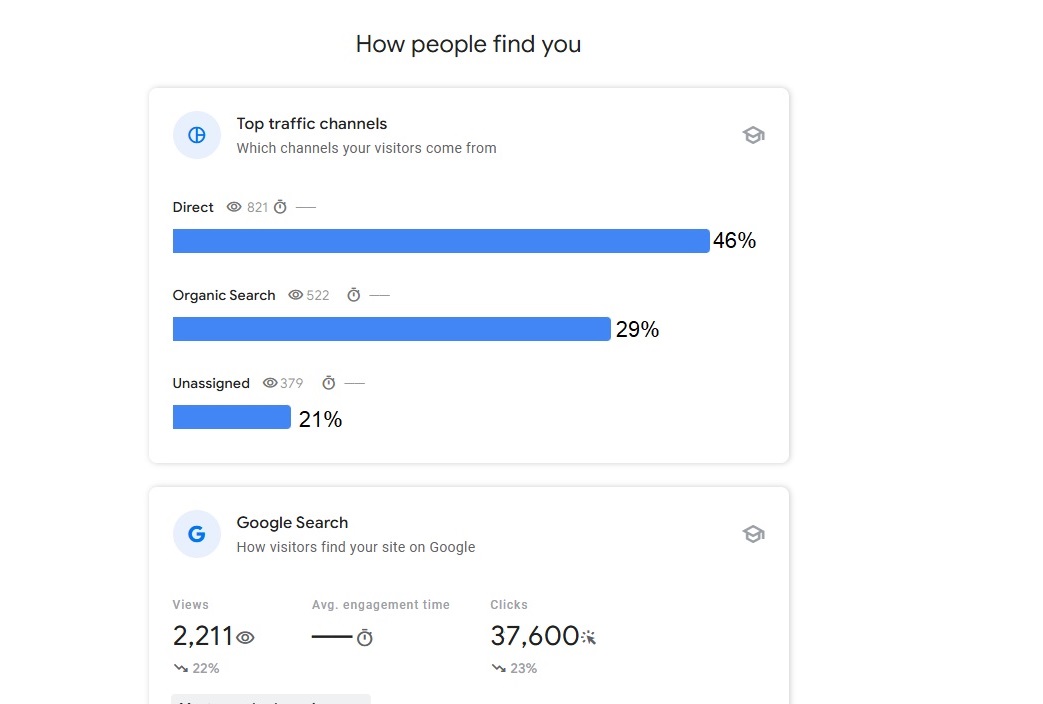
Task: Click the 22% decline indicator under Views
Action: pos(197,668)
